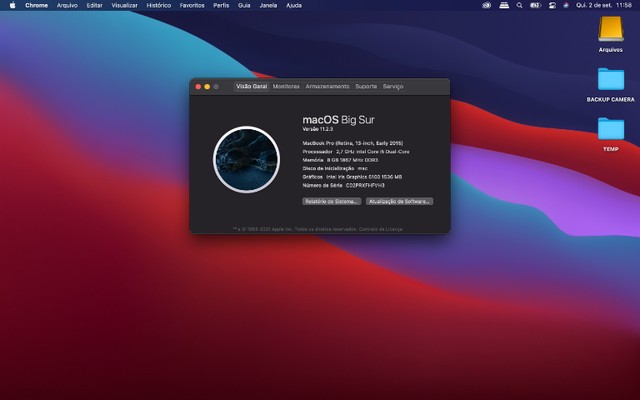Switch to the Suporte tab
Image resolution: width=640 pixels, height=400 pixels.
click(366, 87)
